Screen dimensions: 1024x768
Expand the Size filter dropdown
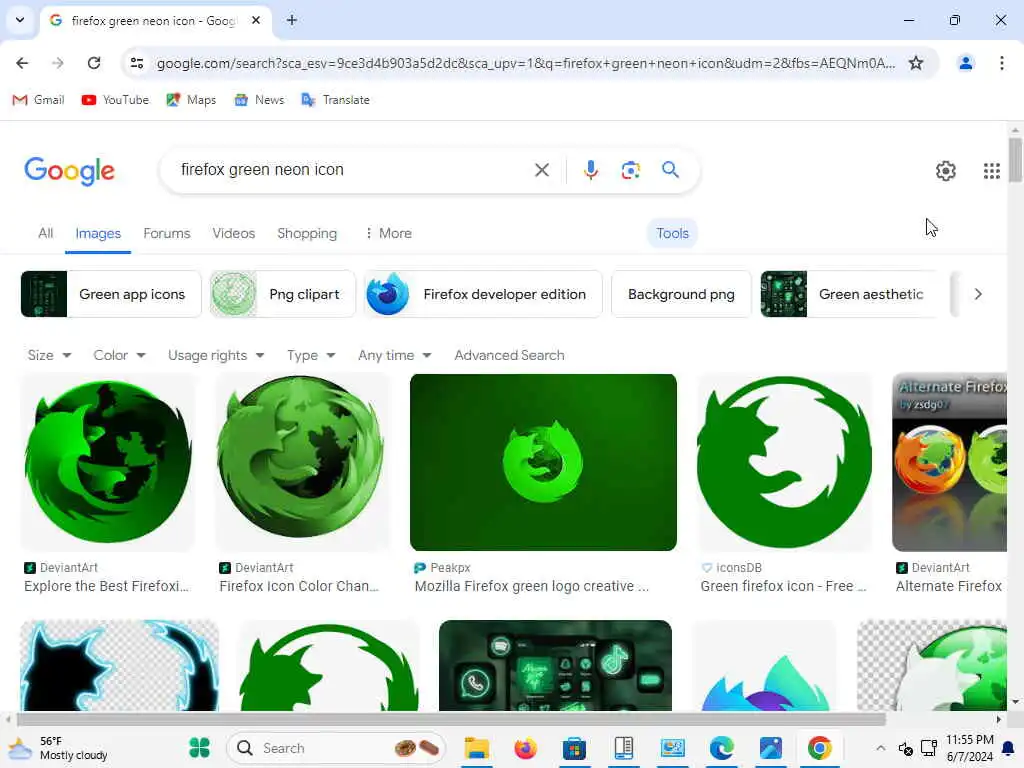(49, 355)
